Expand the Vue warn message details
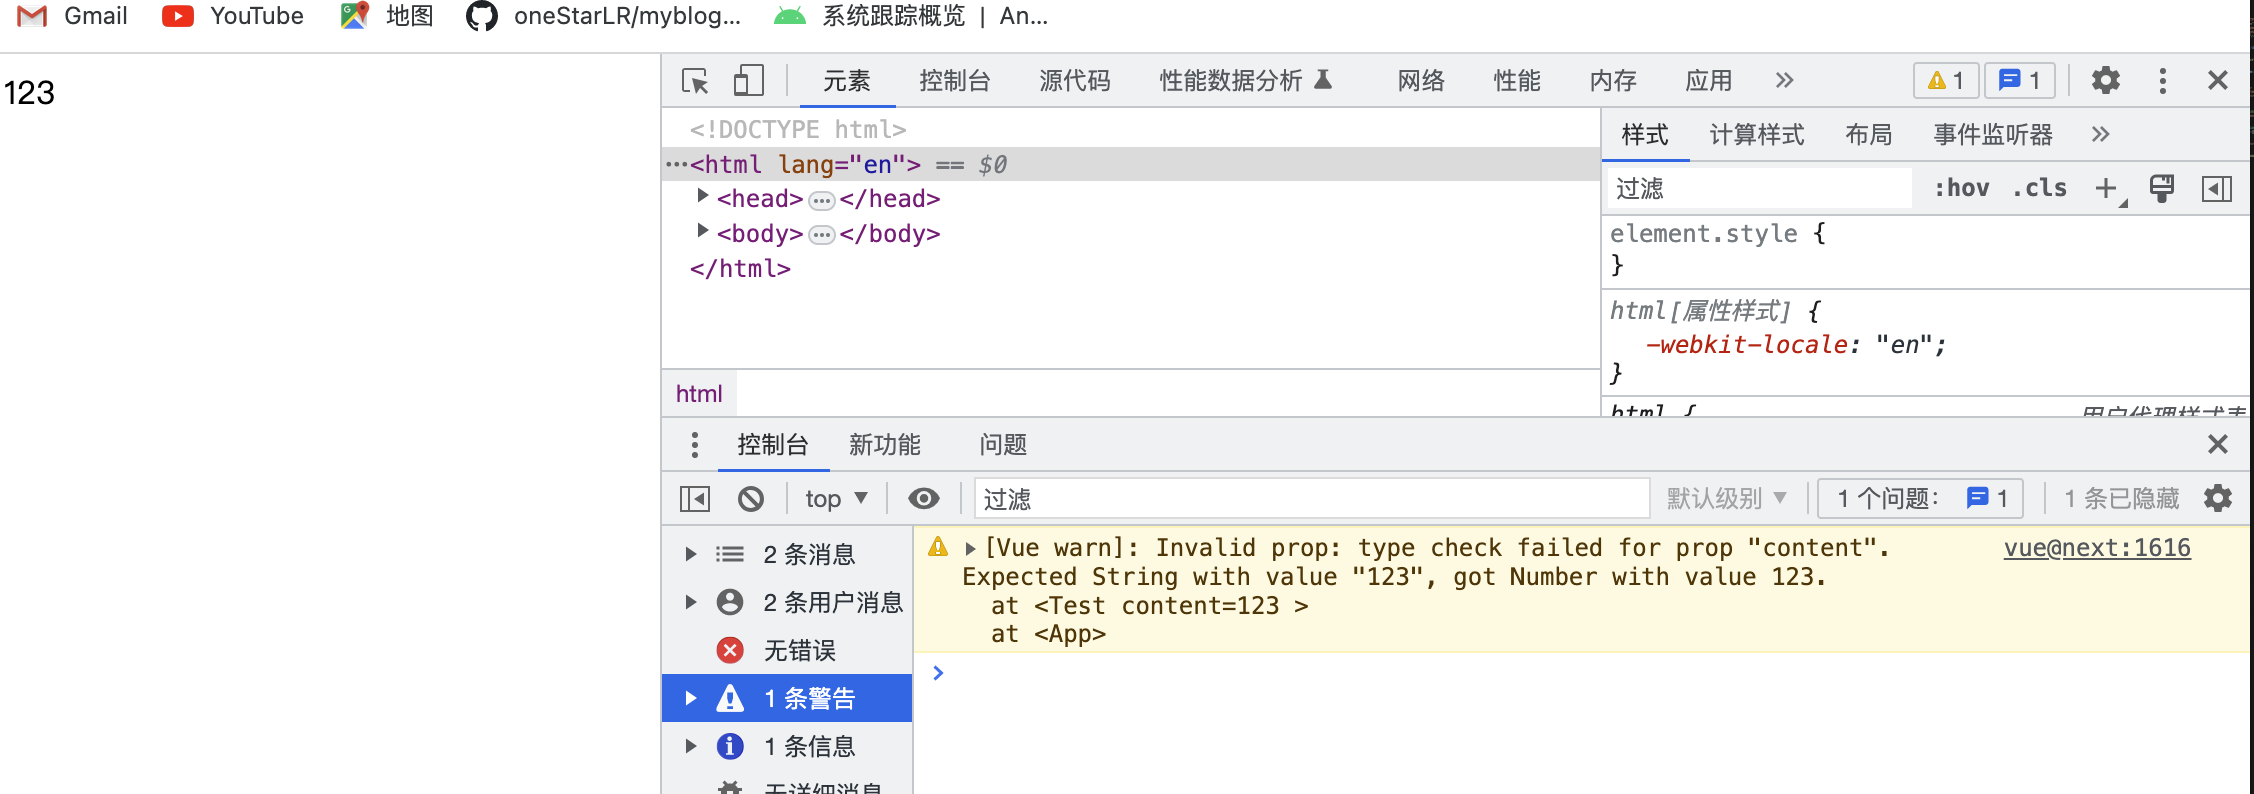The image size is (2254, 794). point(970,548)
